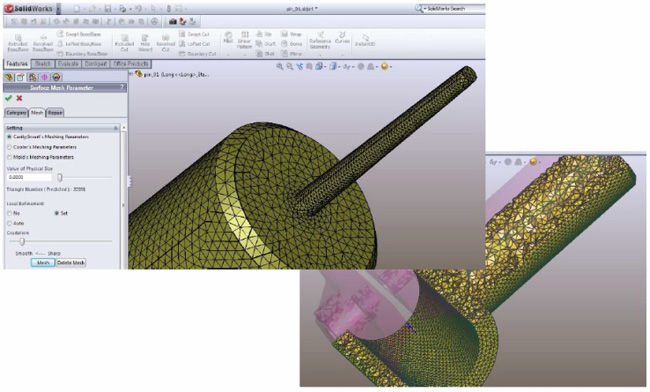Click the Extruded Boss/Base tool
The width and height of the screenshot is (650, 392).
18,43
